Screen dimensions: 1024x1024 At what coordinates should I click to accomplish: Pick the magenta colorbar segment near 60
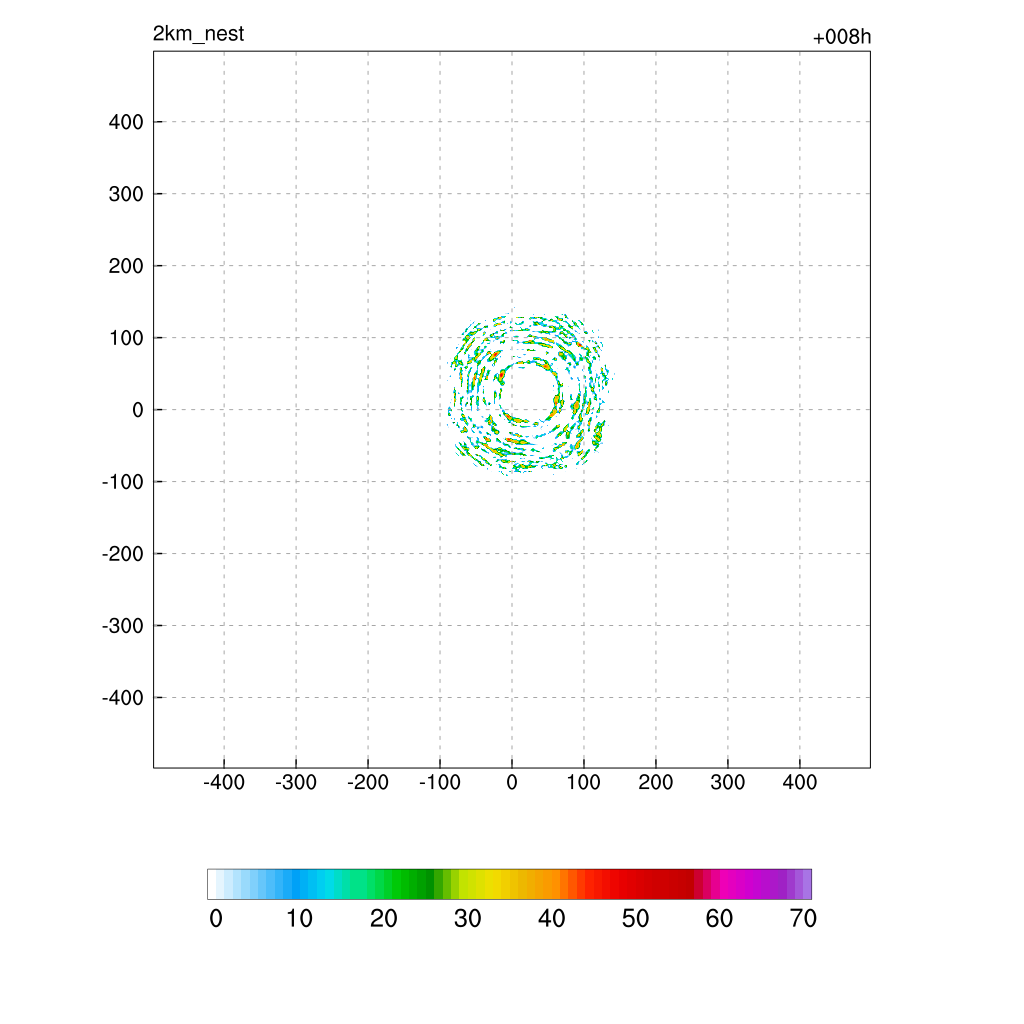point(724,884)
